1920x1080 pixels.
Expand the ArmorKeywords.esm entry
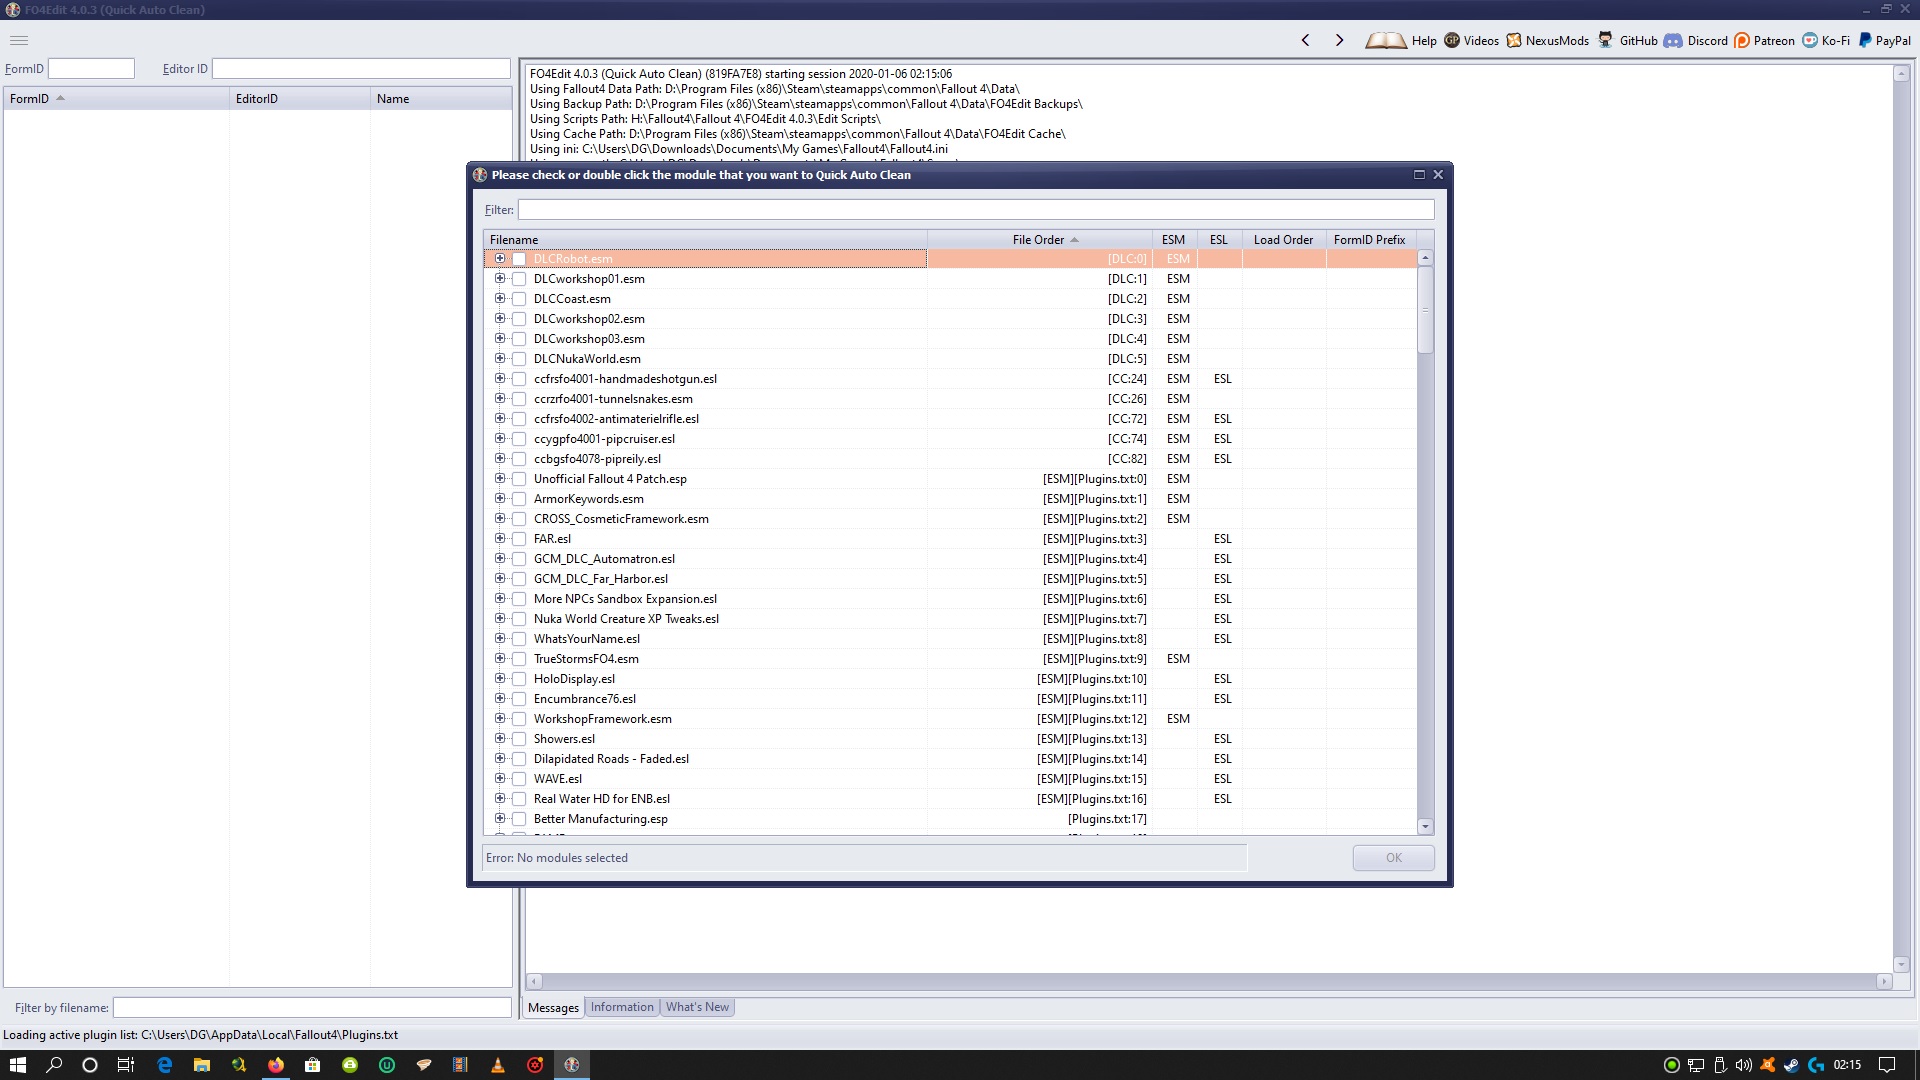point(500,499)
